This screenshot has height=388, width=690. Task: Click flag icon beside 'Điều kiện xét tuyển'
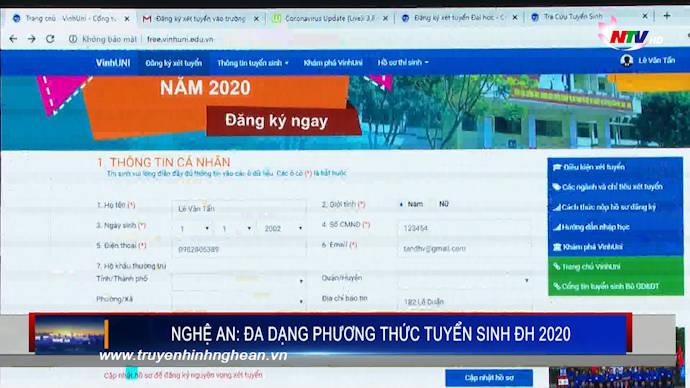(x=557, y=167)
